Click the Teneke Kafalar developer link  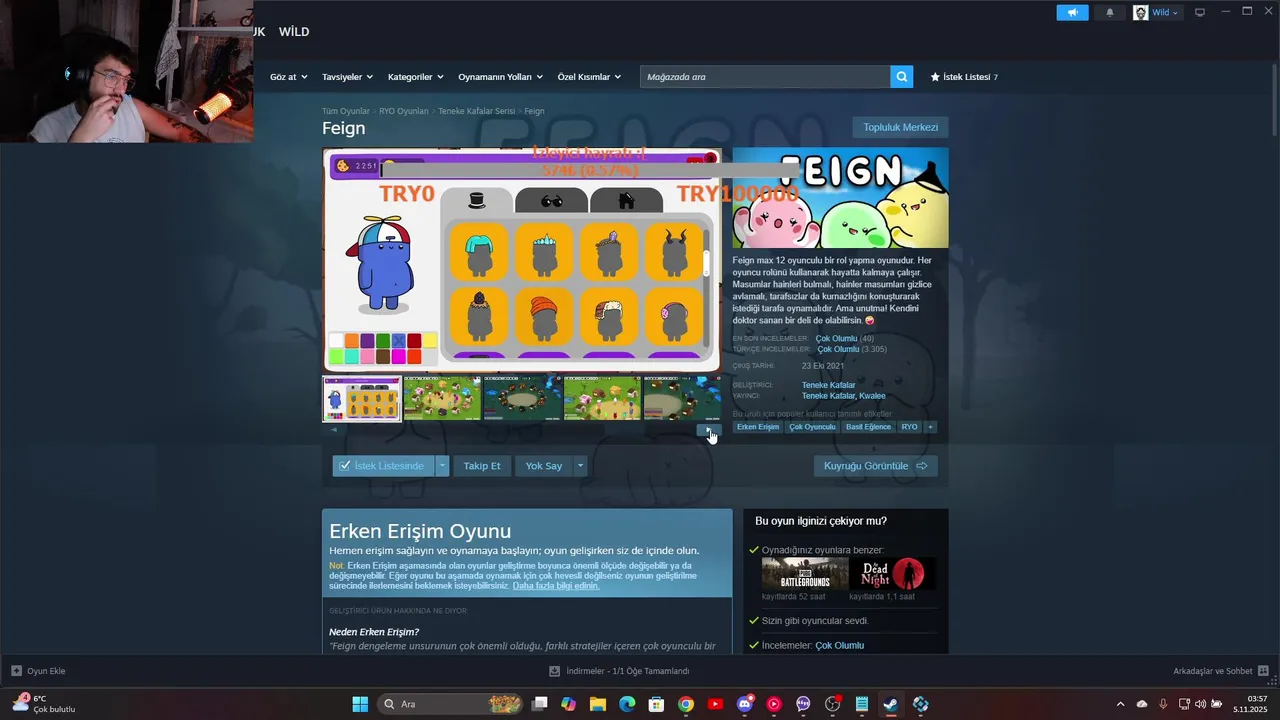(x=828, y=385)
